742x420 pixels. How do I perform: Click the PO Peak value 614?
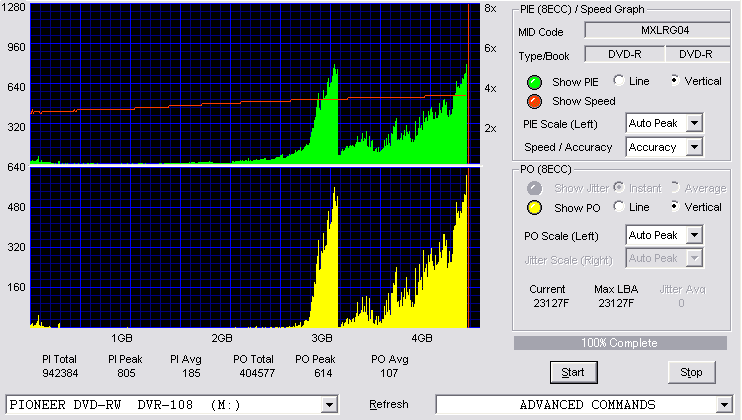[323, 373]
